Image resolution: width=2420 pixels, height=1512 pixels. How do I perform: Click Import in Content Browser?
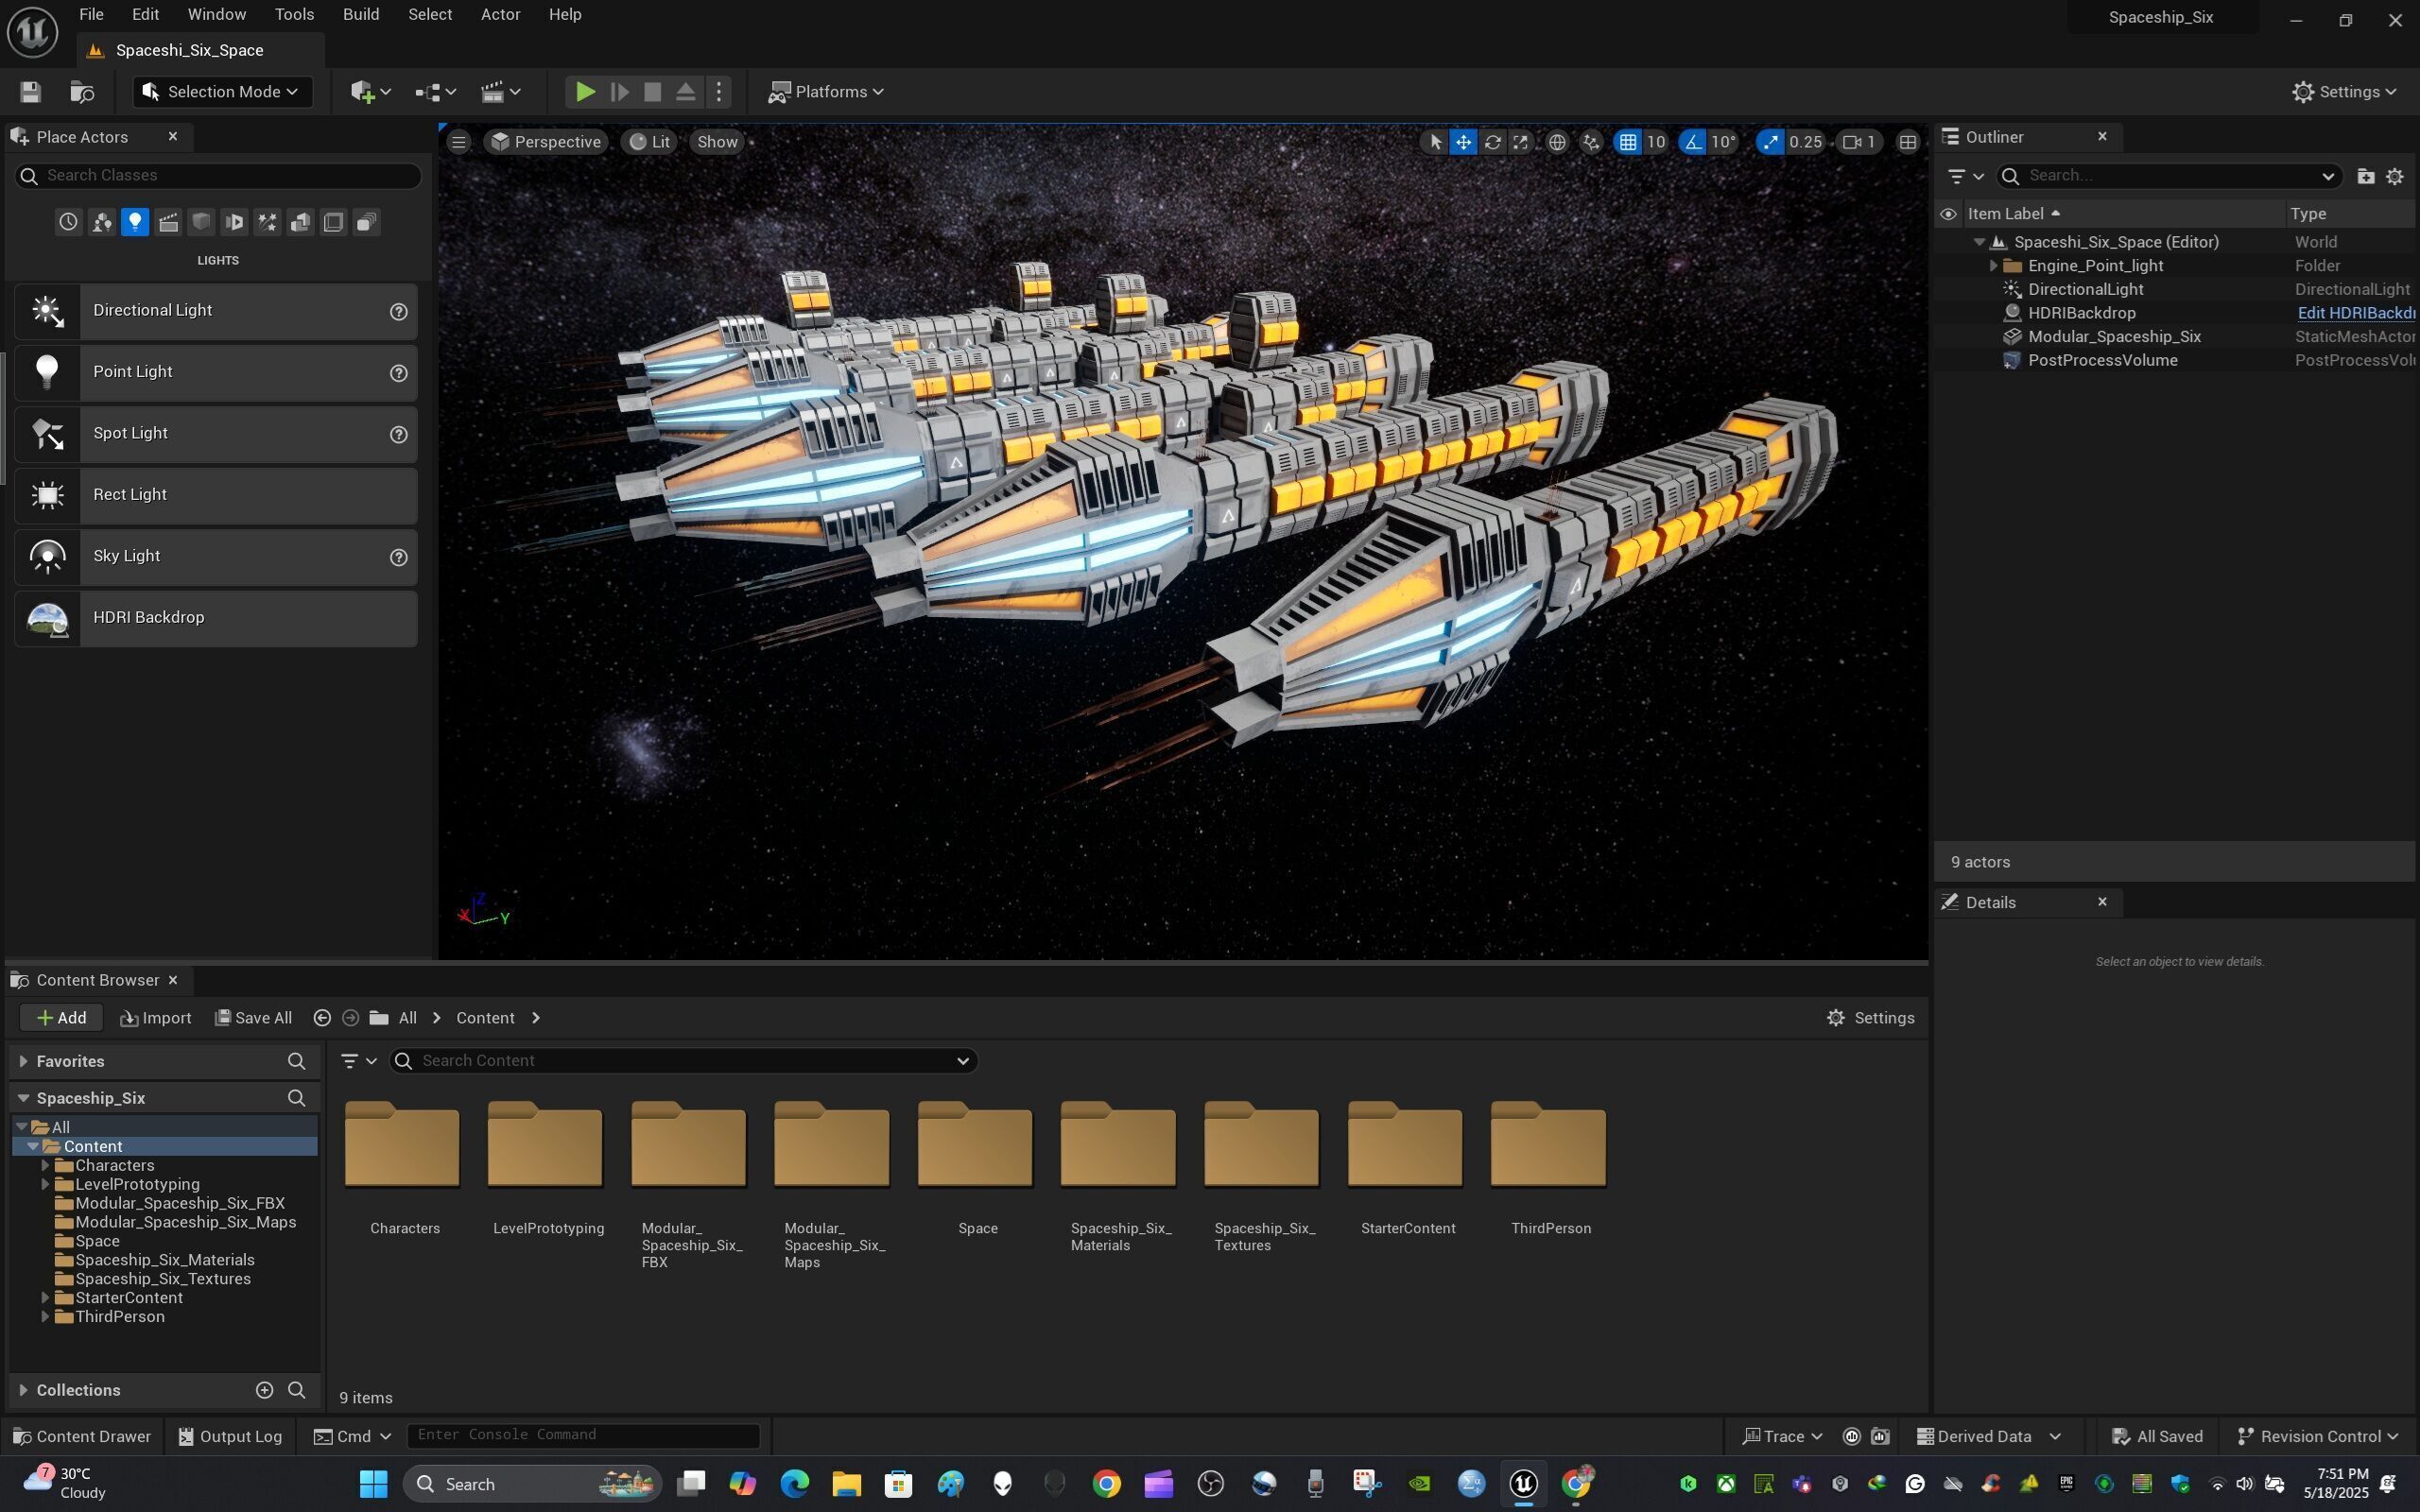pyautogui.click(x=155, y=1018)
